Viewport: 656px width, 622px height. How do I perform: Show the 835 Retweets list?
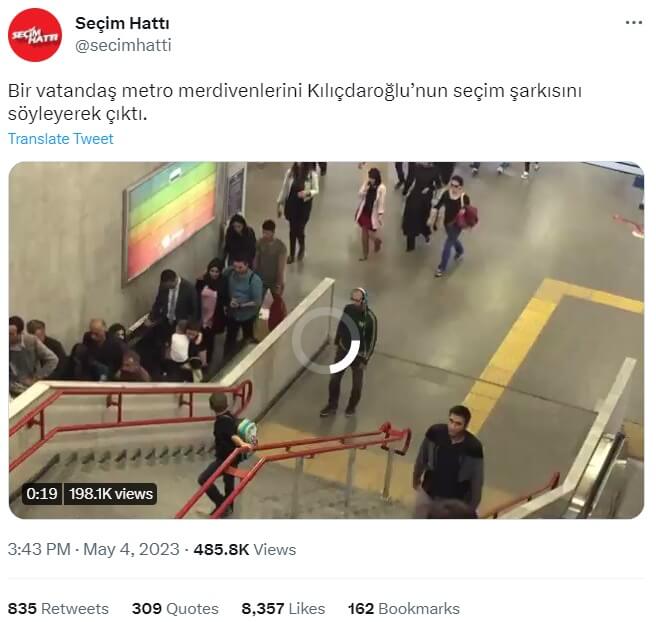[x=58, y=609]
